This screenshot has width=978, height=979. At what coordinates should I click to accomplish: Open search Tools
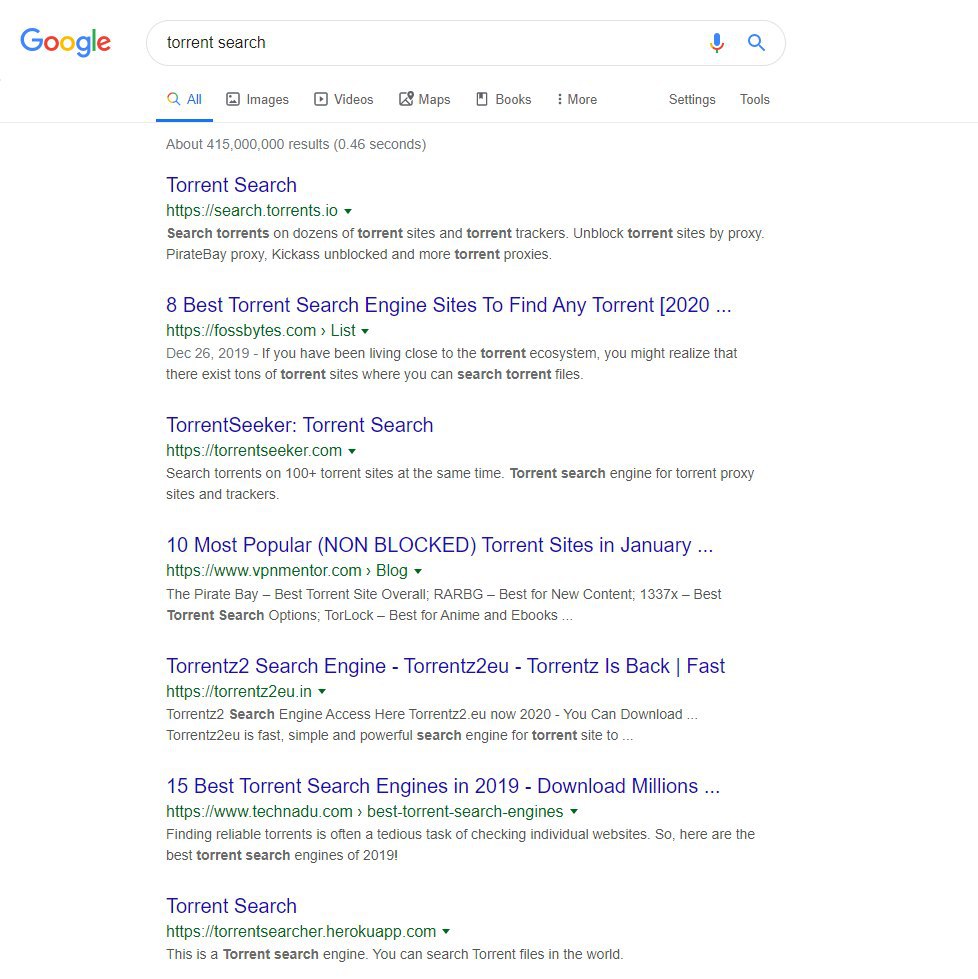click(754, 99)
